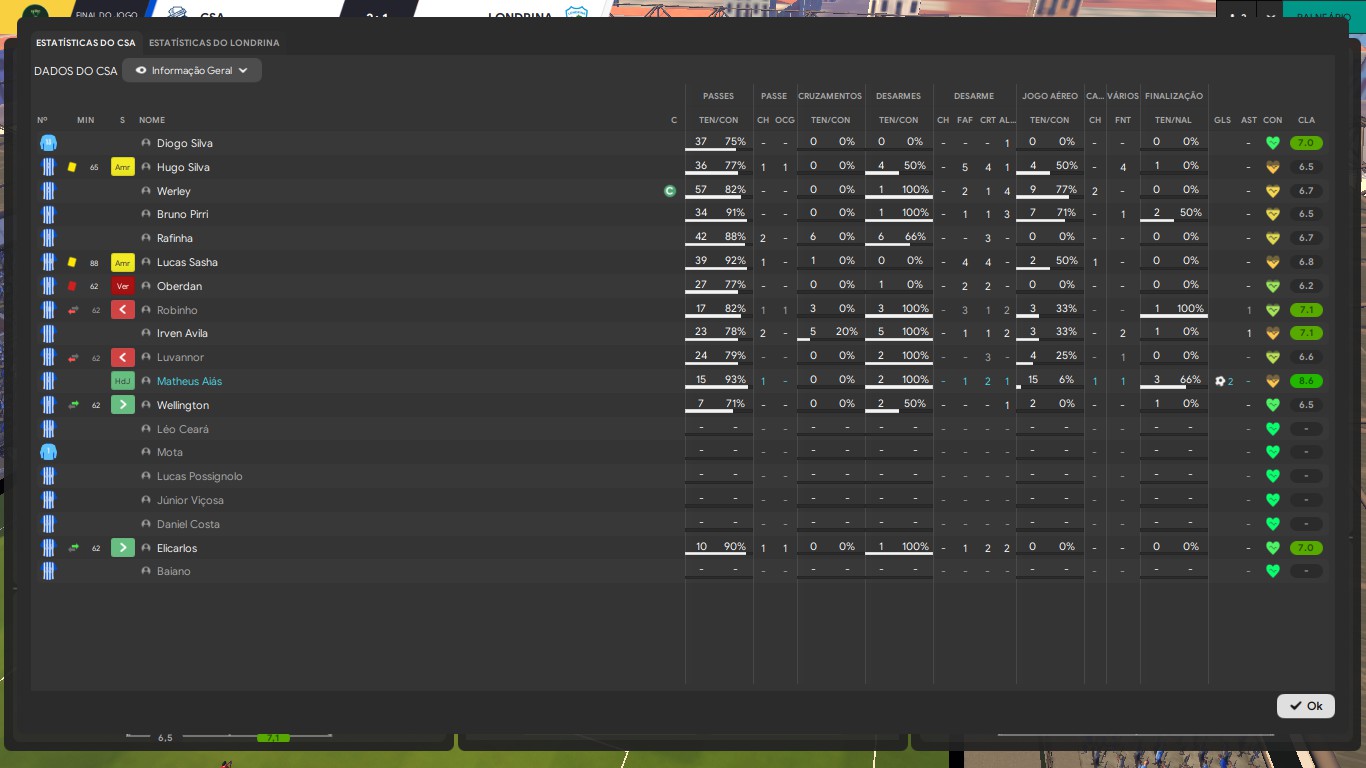Select the Daniel Costa row
Screen dimensions: 1366x768
(x=682, y=524)
